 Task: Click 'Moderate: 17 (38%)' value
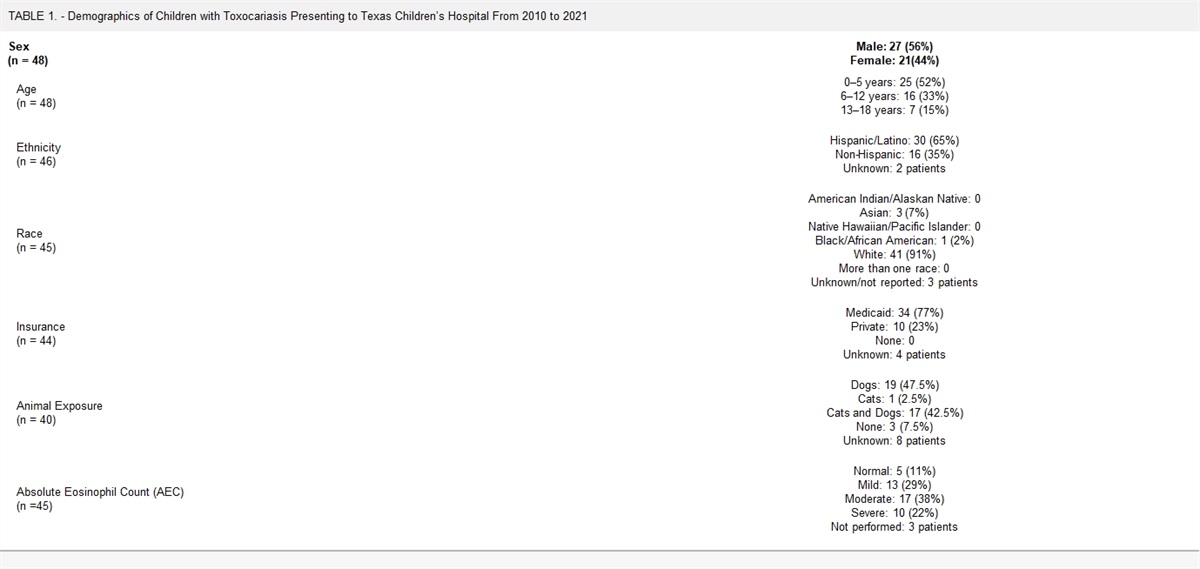(x=893, y=499)
